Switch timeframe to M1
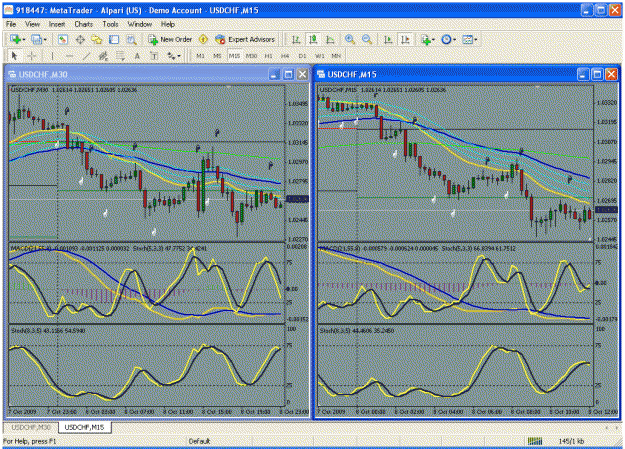This screenshot has height=449, width=625. point(200,56)
